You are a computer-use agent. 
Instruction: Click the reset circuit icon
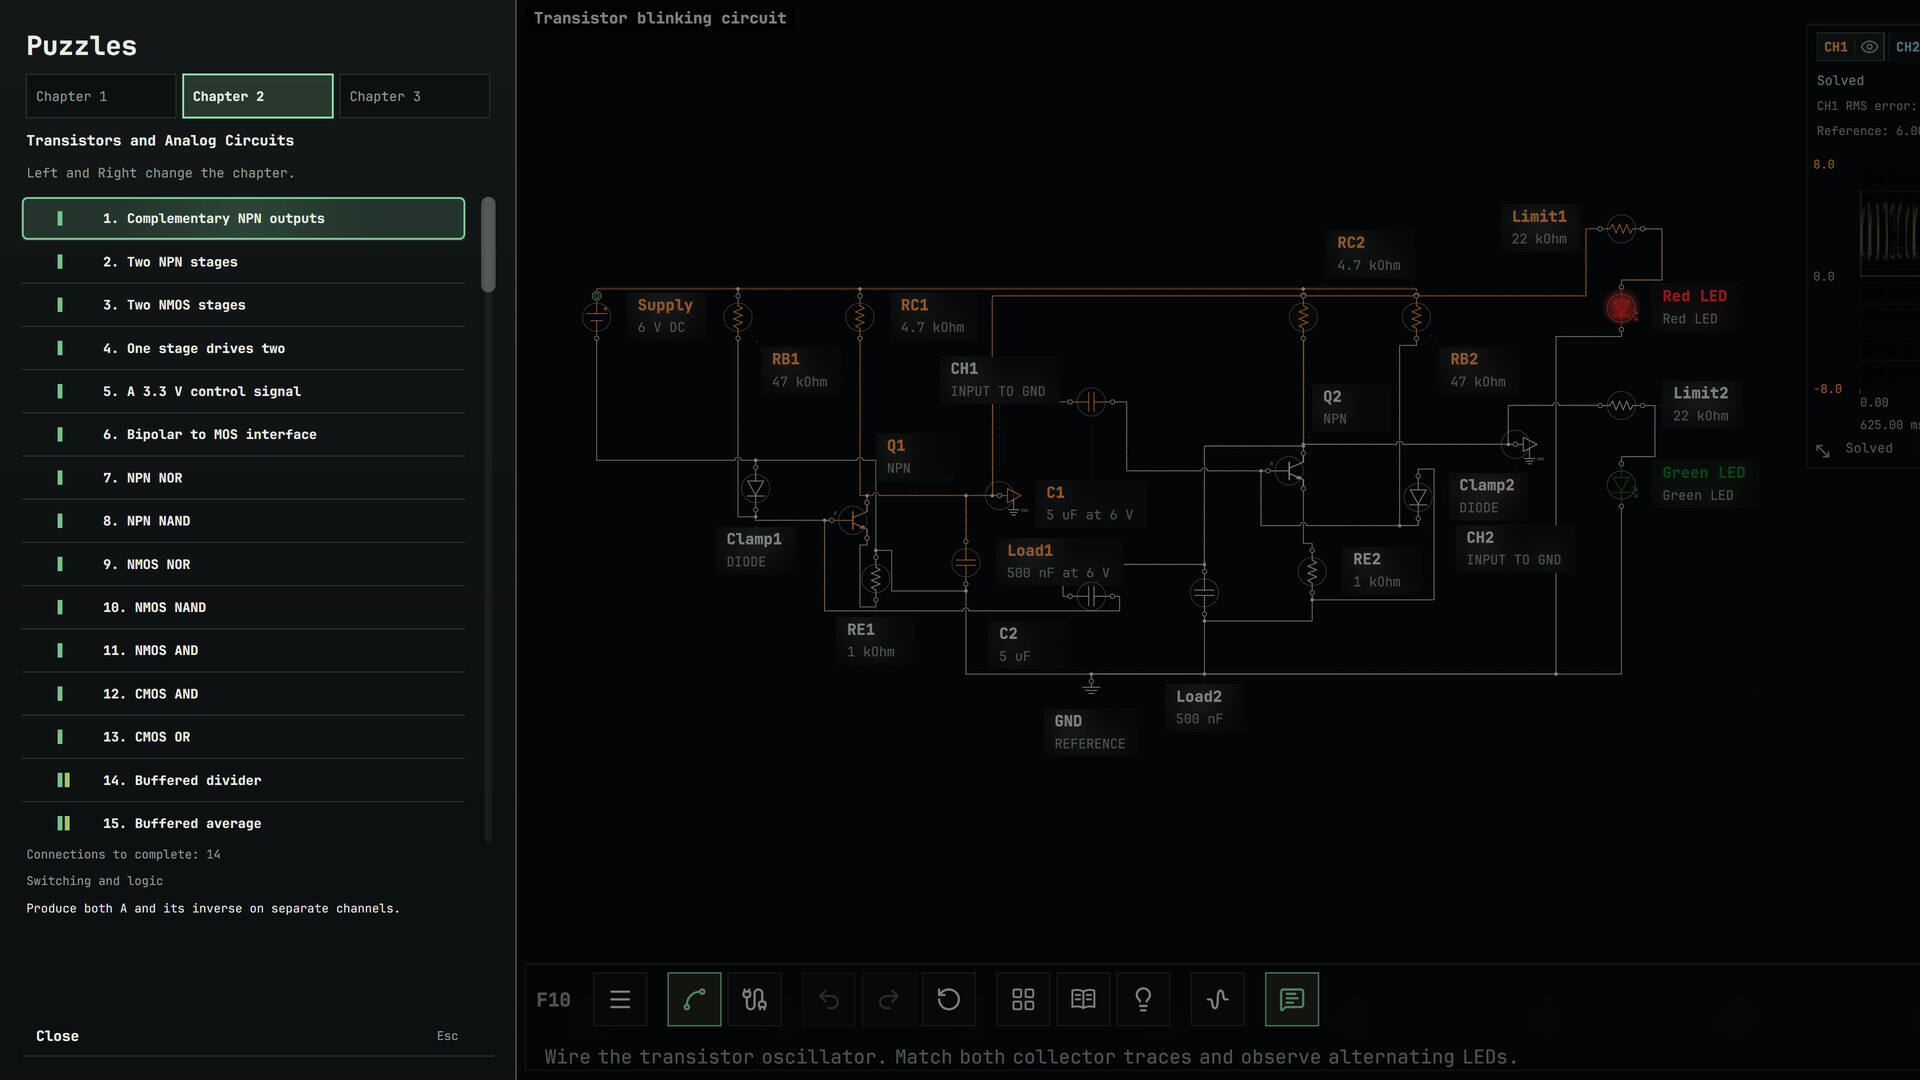(x=948, y=999)
